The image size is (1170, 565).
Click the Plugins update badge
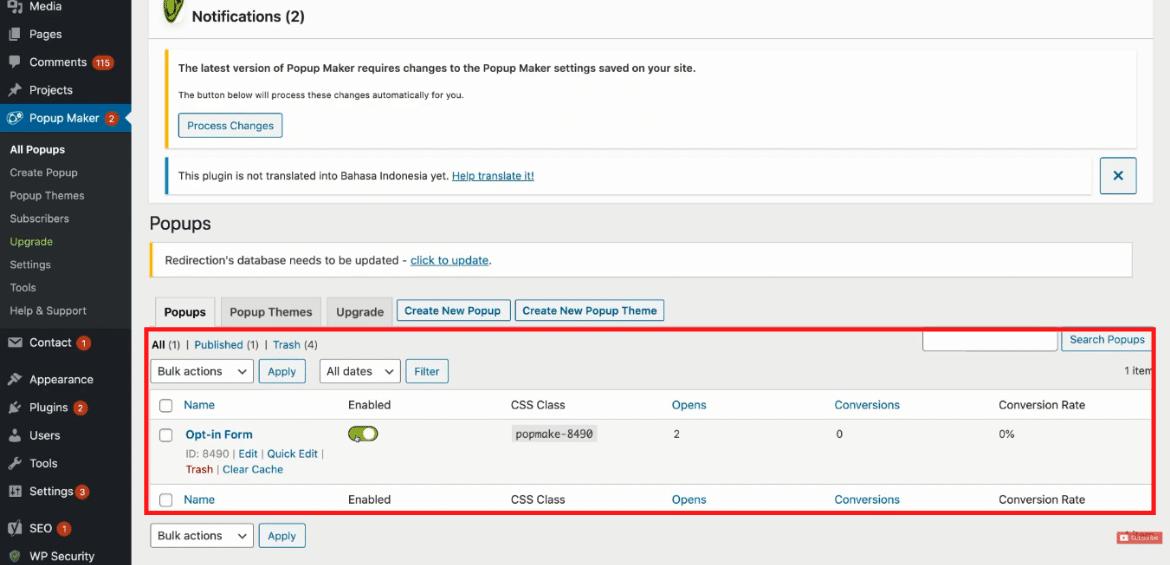81,408
